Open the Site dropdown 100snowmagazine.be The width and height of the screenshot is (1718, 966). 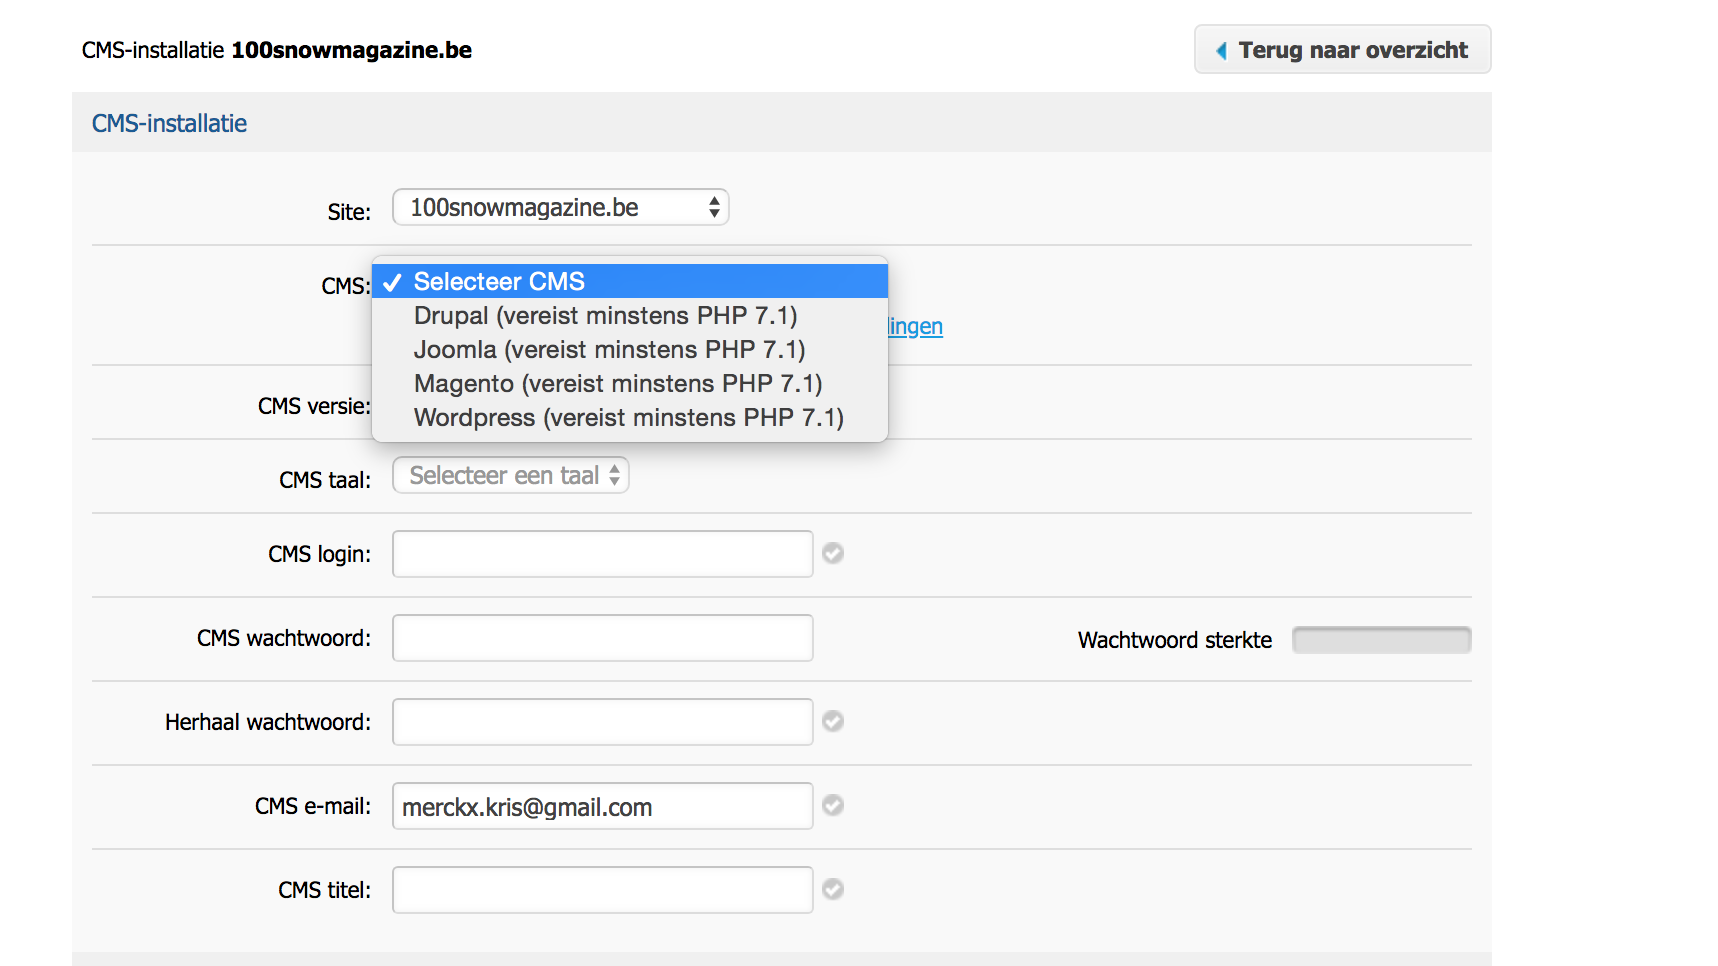point(561,207)
